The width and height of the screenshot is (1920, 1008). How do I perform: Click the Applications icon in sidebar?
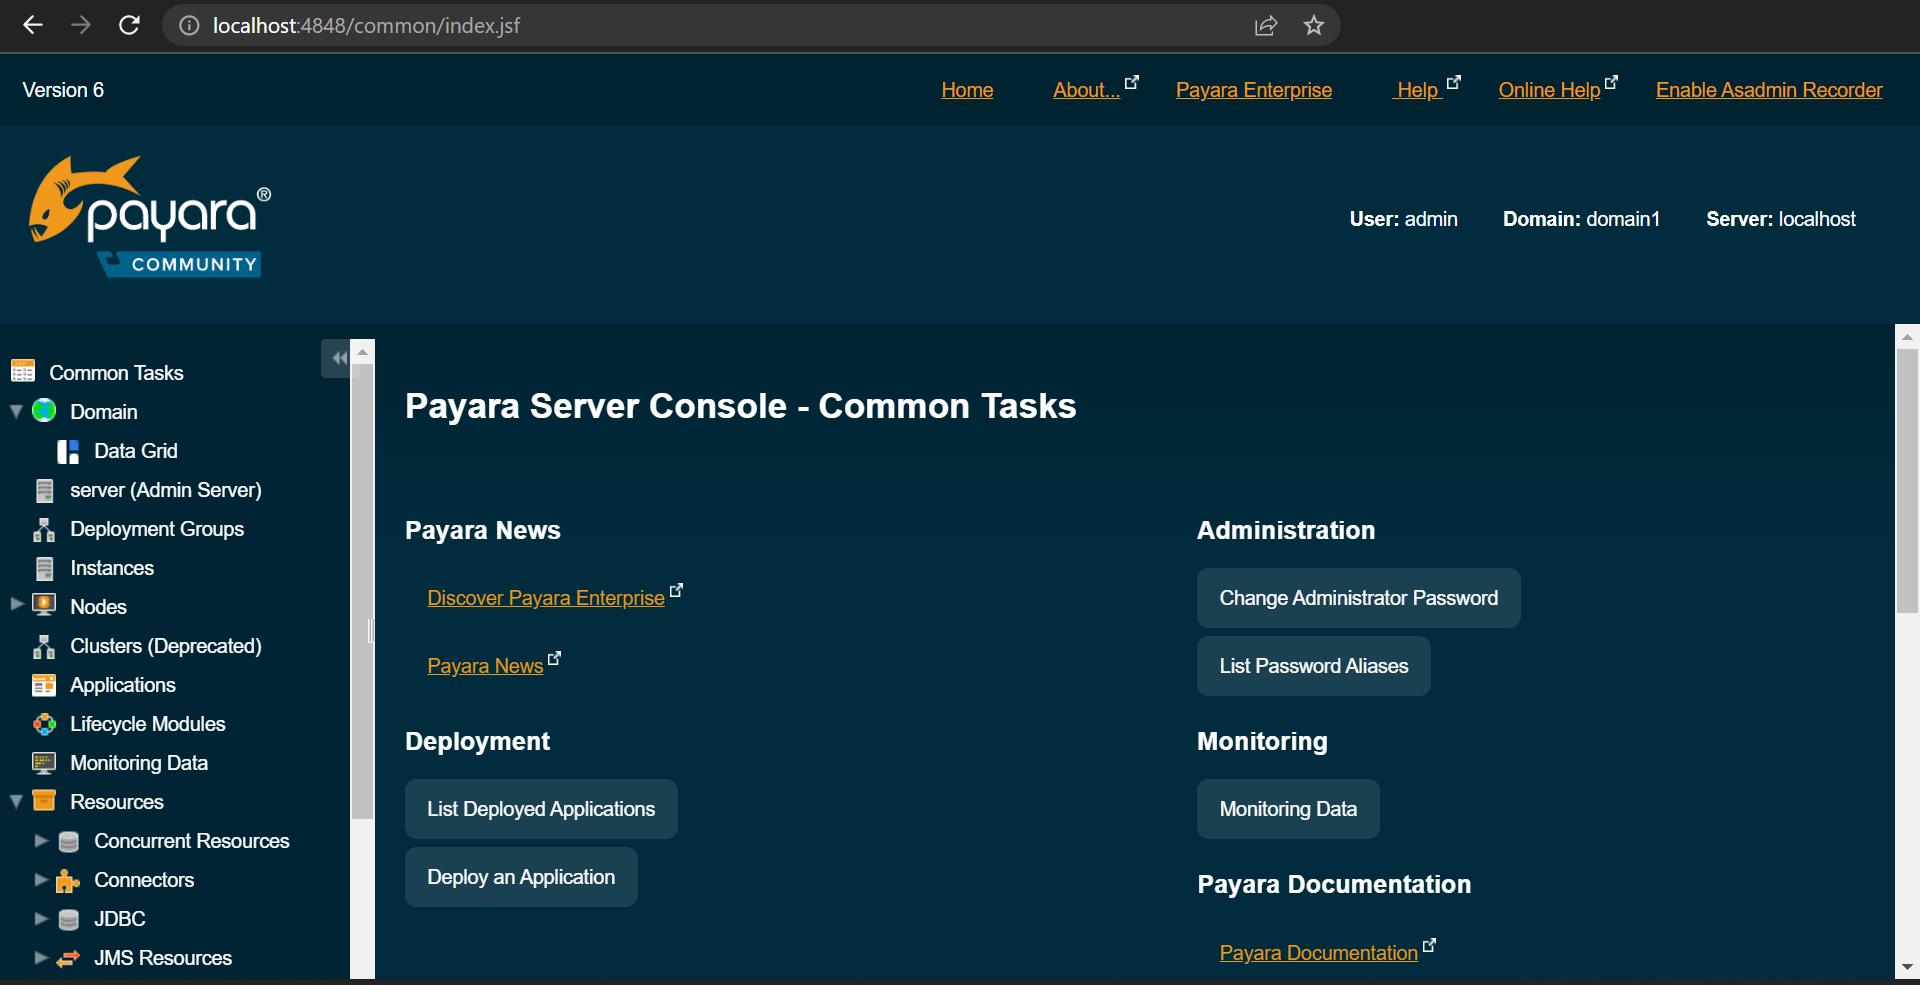44,685
